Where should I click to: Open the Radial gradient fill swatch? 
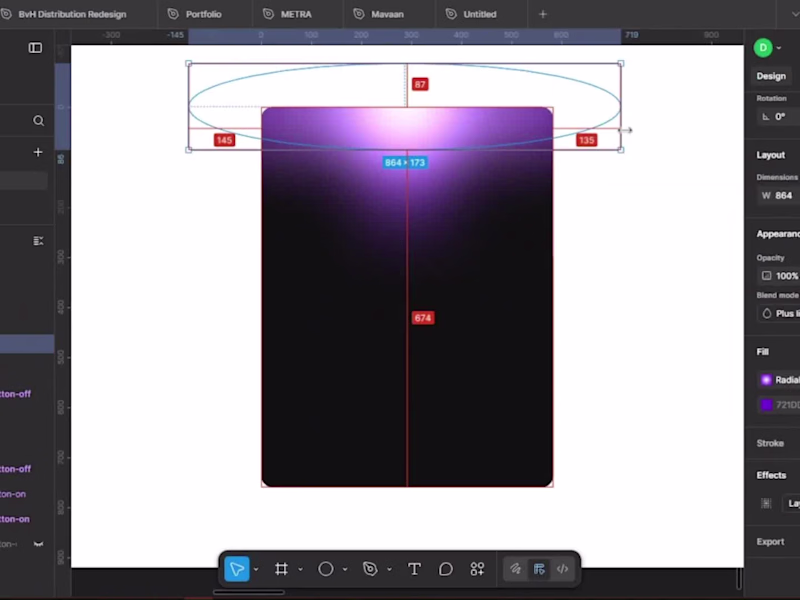pyautogui.click(x=766, y=380)
